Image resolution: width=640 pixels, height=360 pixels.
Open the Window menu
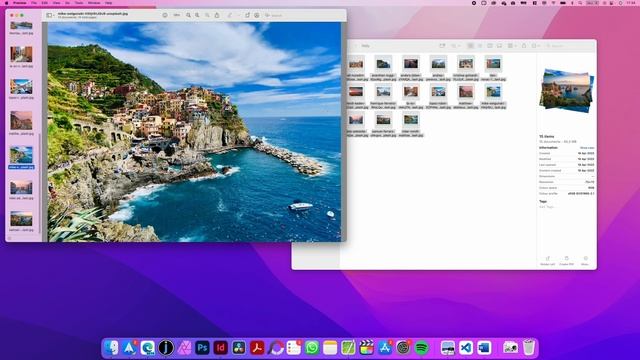(x=94, y=3)
